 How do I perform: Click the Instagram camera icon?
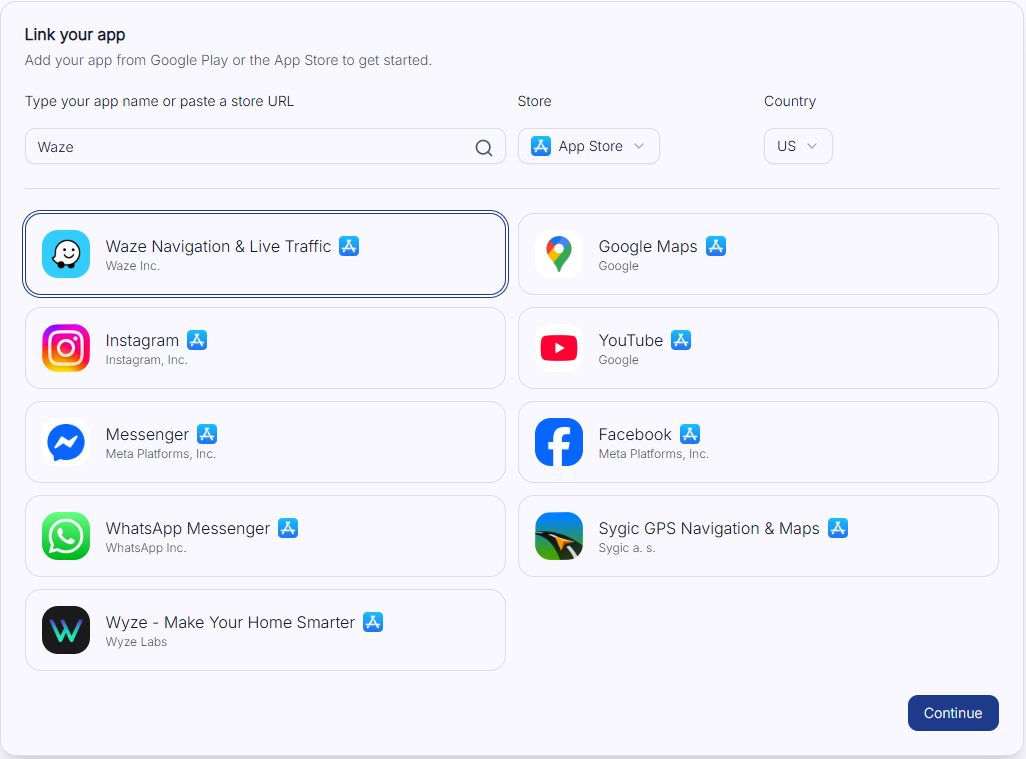(66, 348)
